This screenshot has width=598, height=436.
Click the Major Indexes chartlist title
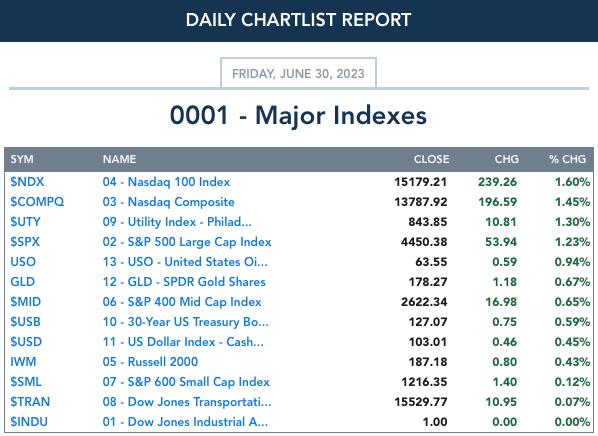[x=298, y=115]
